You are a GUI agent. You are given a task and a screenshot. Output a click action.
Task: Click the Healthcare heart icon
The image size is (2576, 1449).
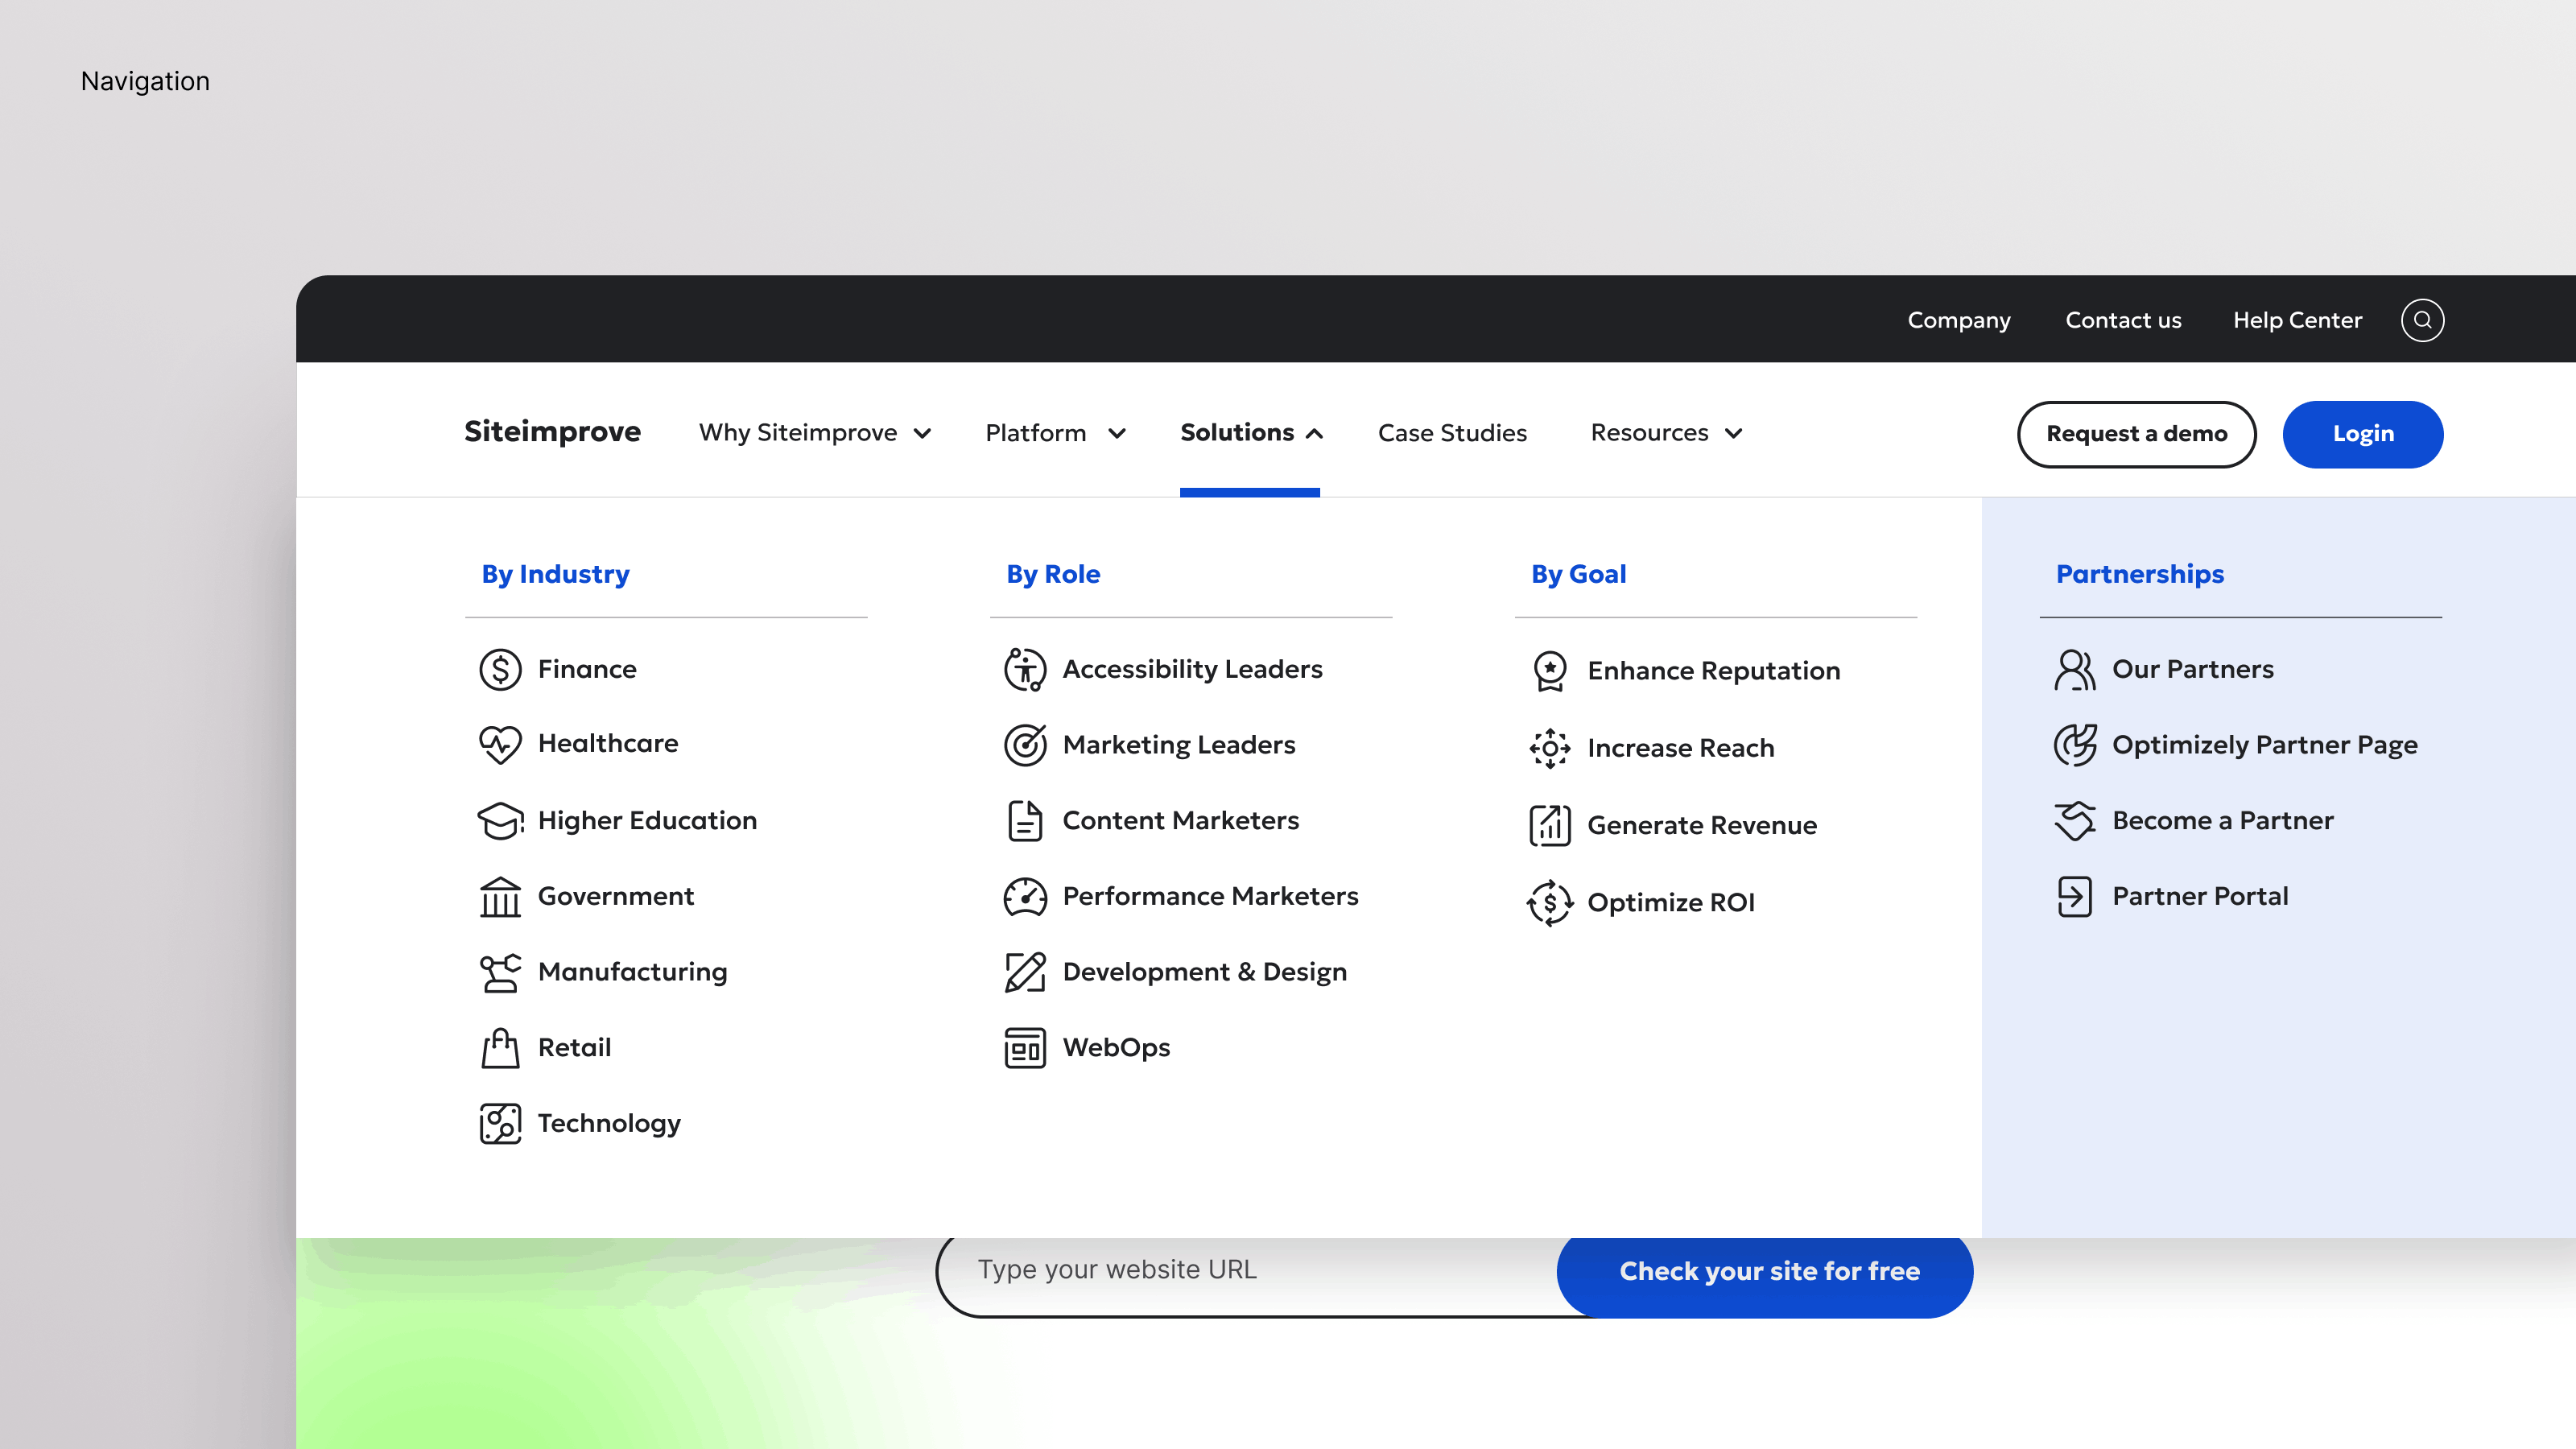500,744
